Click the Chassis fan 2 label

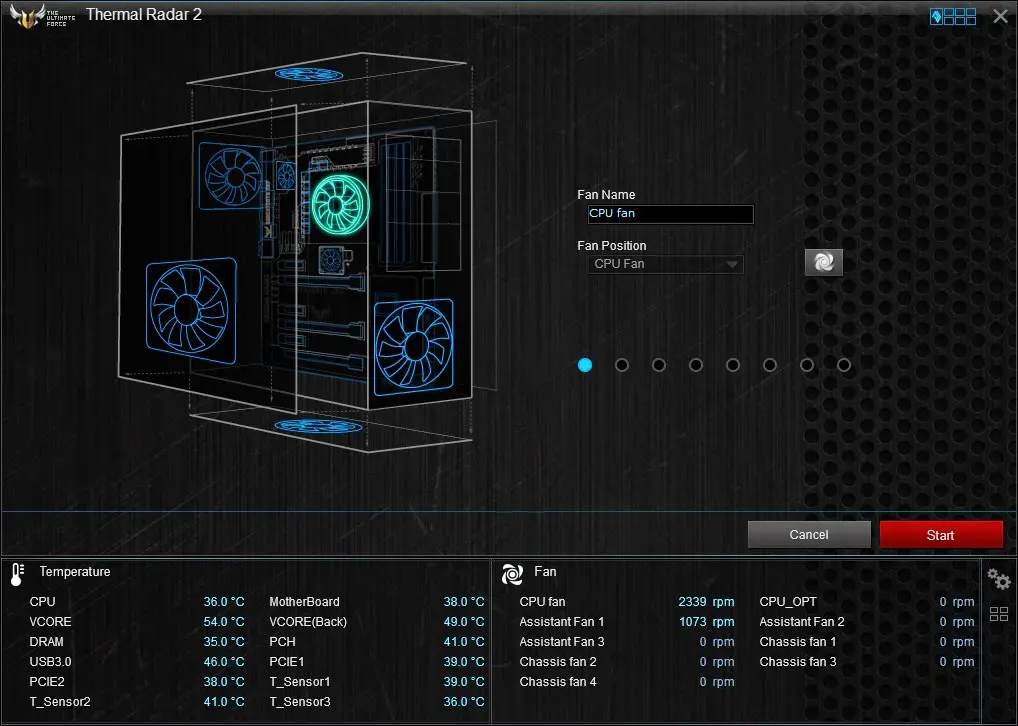click(x=558, y=662)
